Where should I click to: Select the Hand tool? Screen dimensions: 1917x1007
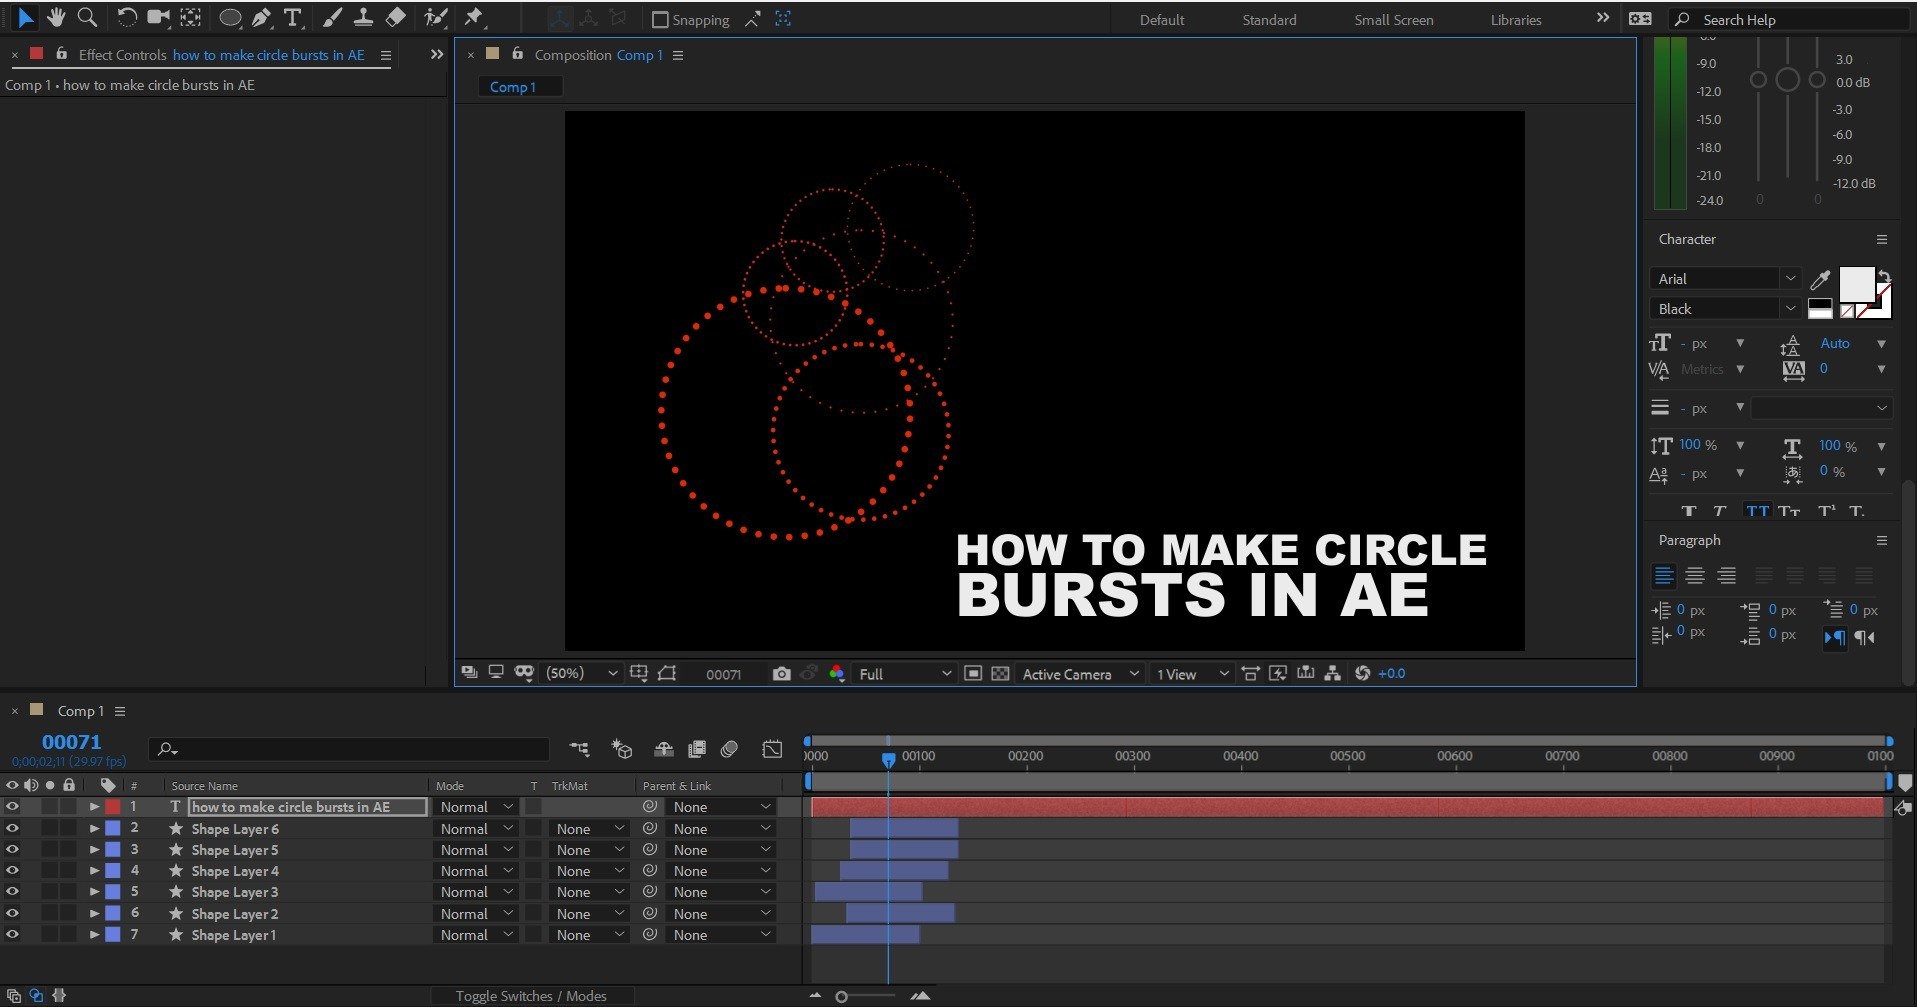tap(56, 17)
